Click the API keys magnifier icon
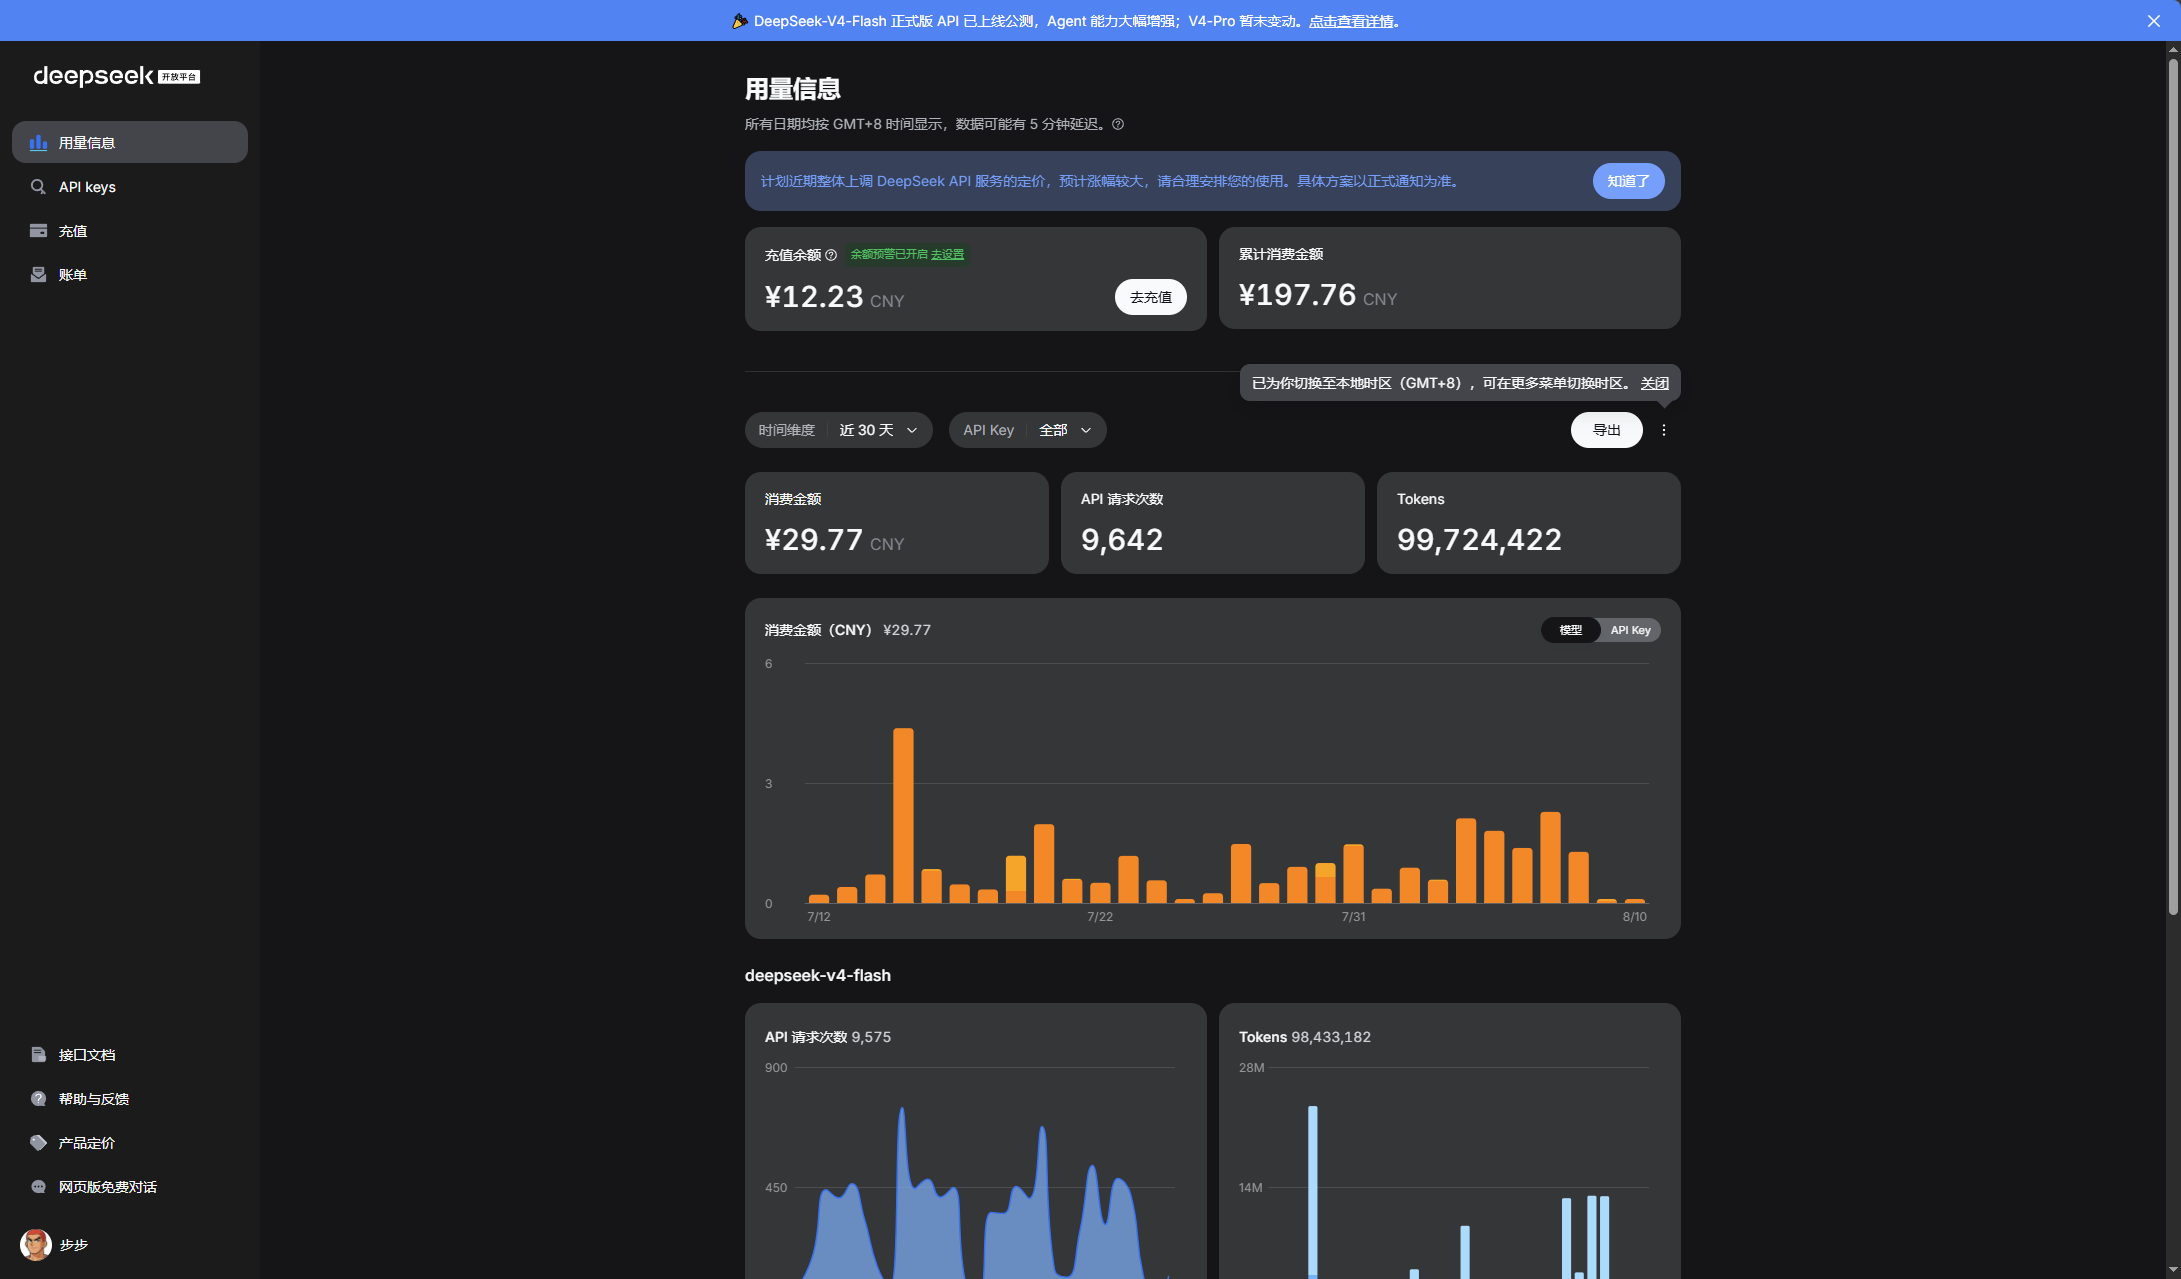 [38, 187]
